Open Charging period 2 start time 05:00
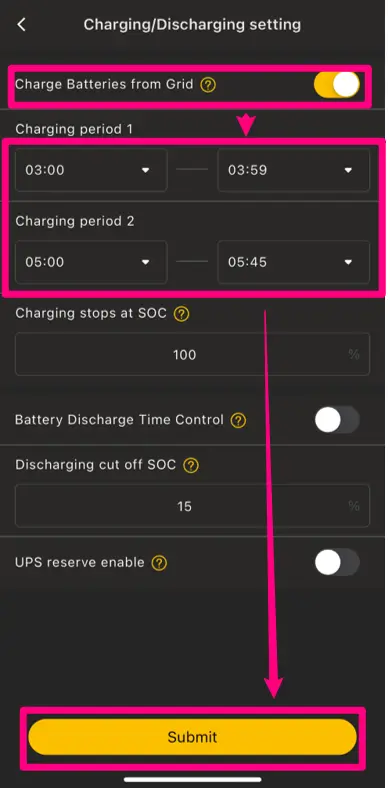Screen dimensions: 390x788 coord(91,262)
